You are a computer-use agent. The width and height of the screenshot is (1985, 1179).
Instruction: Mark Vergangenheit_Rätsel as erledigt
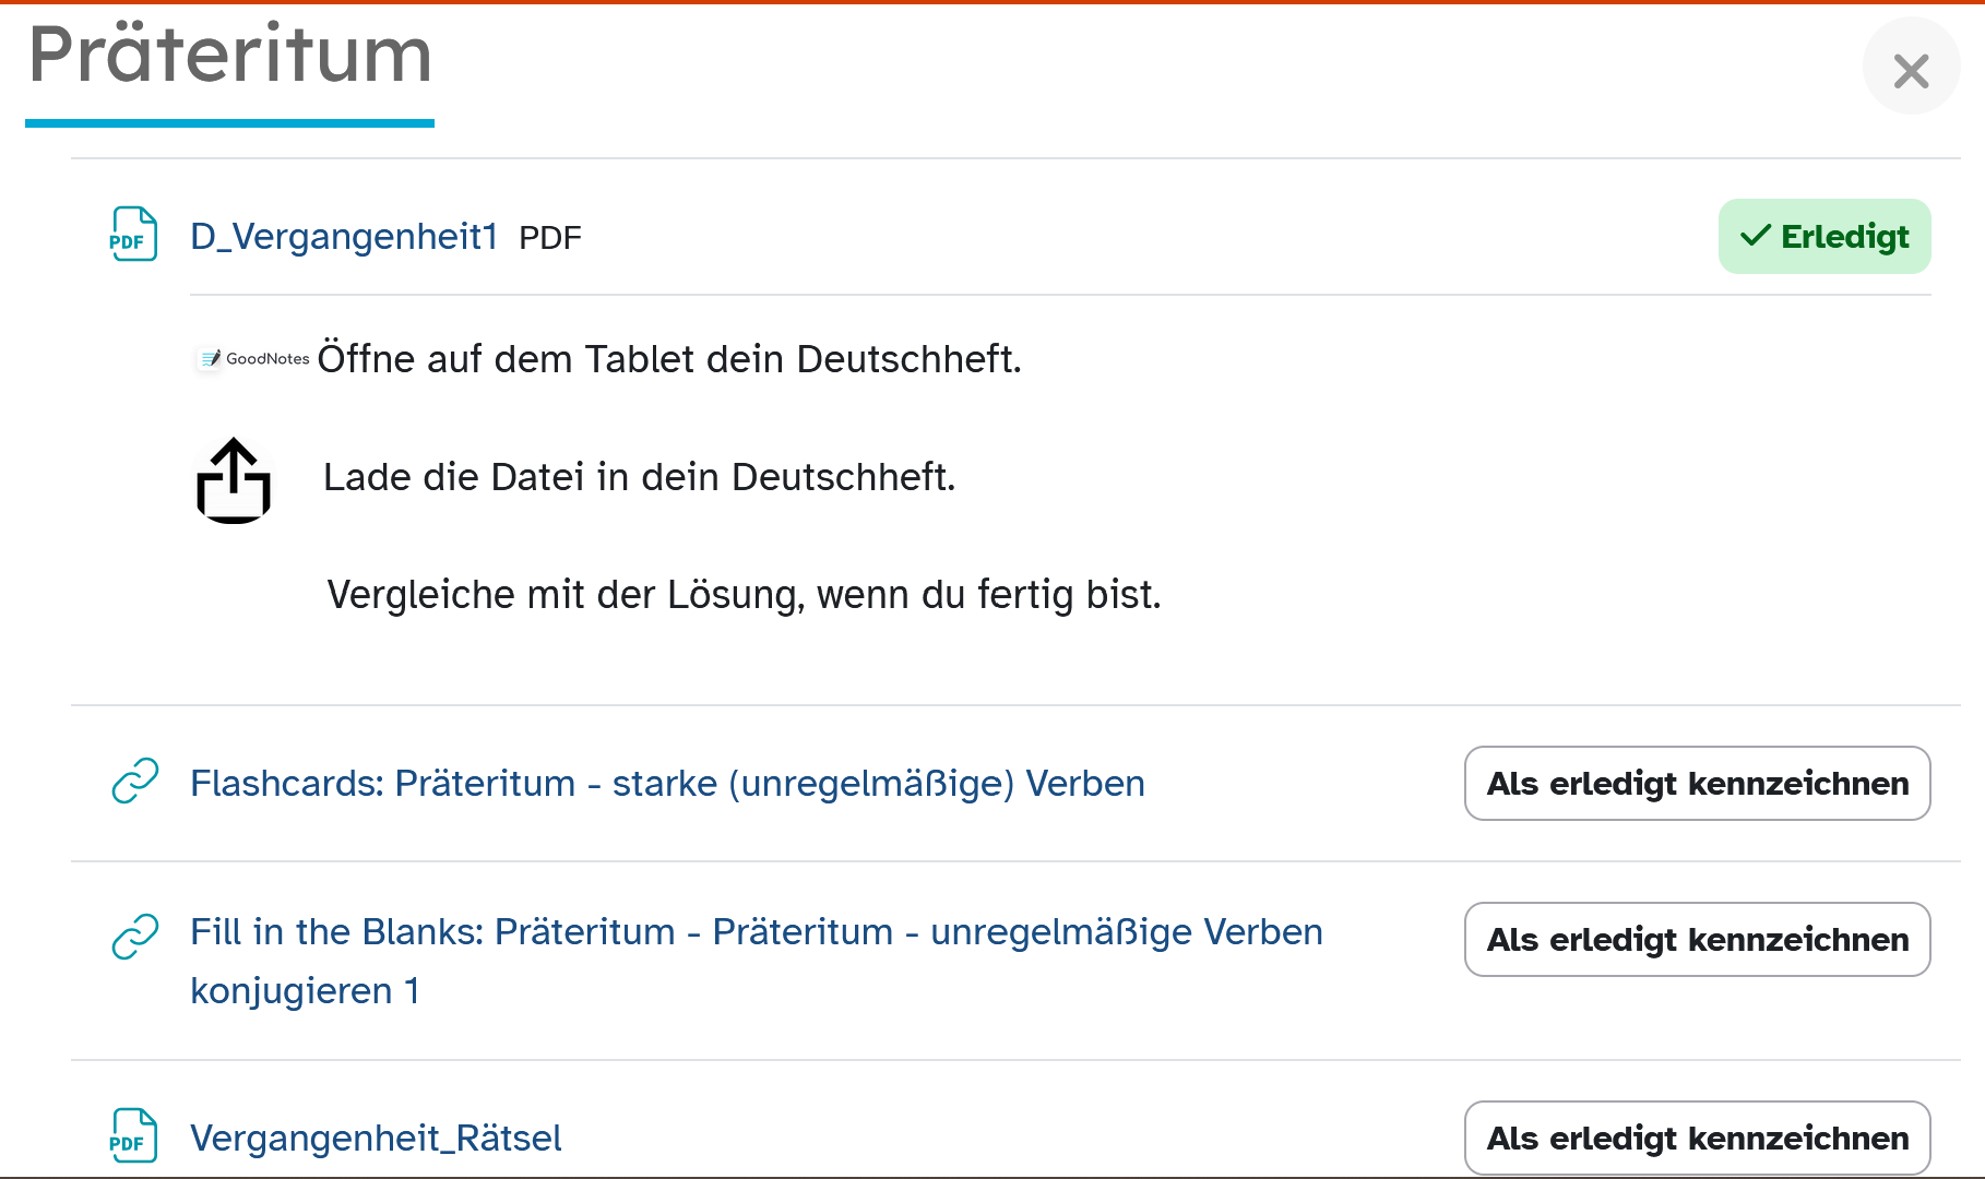coord(1697,1138)
